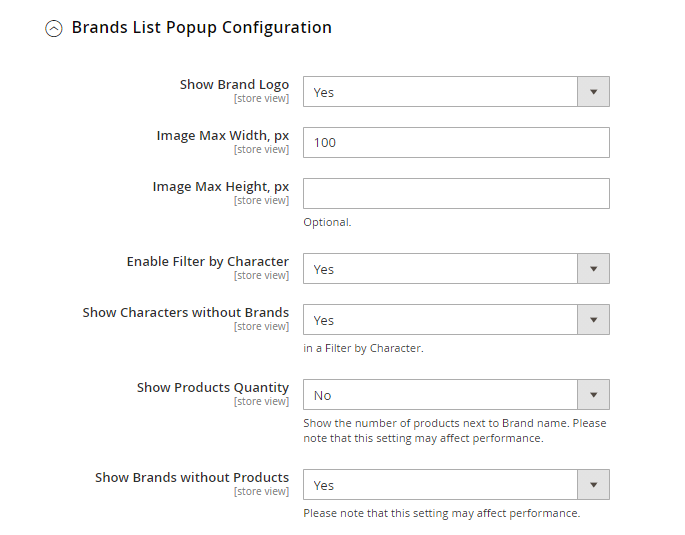
Task: Click the Brands List Popup Configuration heading
Action: pos(201,28)
